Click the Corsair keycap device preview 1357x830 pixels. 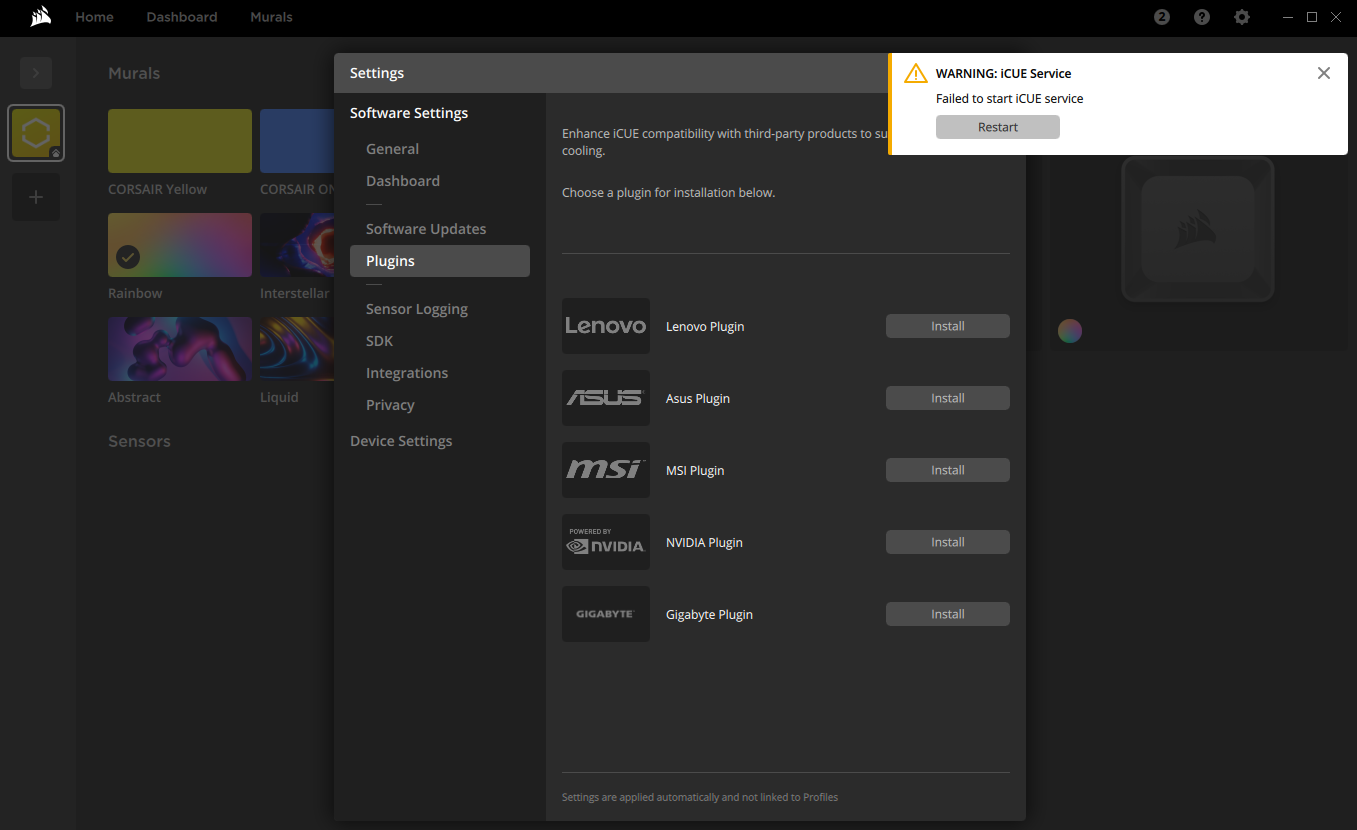pyautogui.click(x=1198, y=229)
